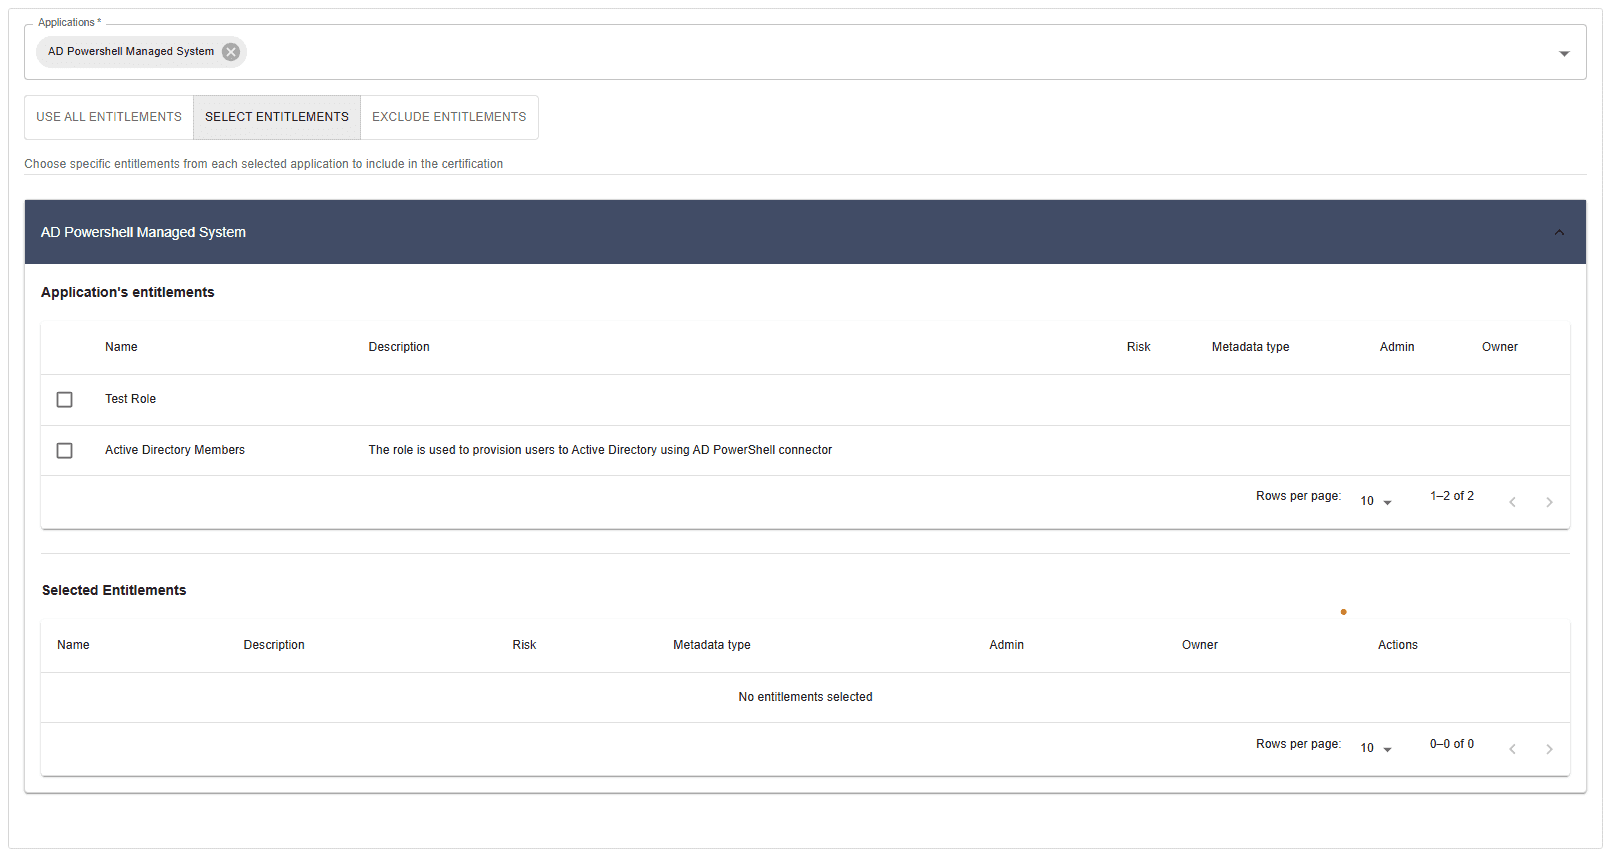Open the Applications dropdown arrow
The width and height of the screenshot is (1609, 855).
pyautogui.click(x=1563, y=53)
